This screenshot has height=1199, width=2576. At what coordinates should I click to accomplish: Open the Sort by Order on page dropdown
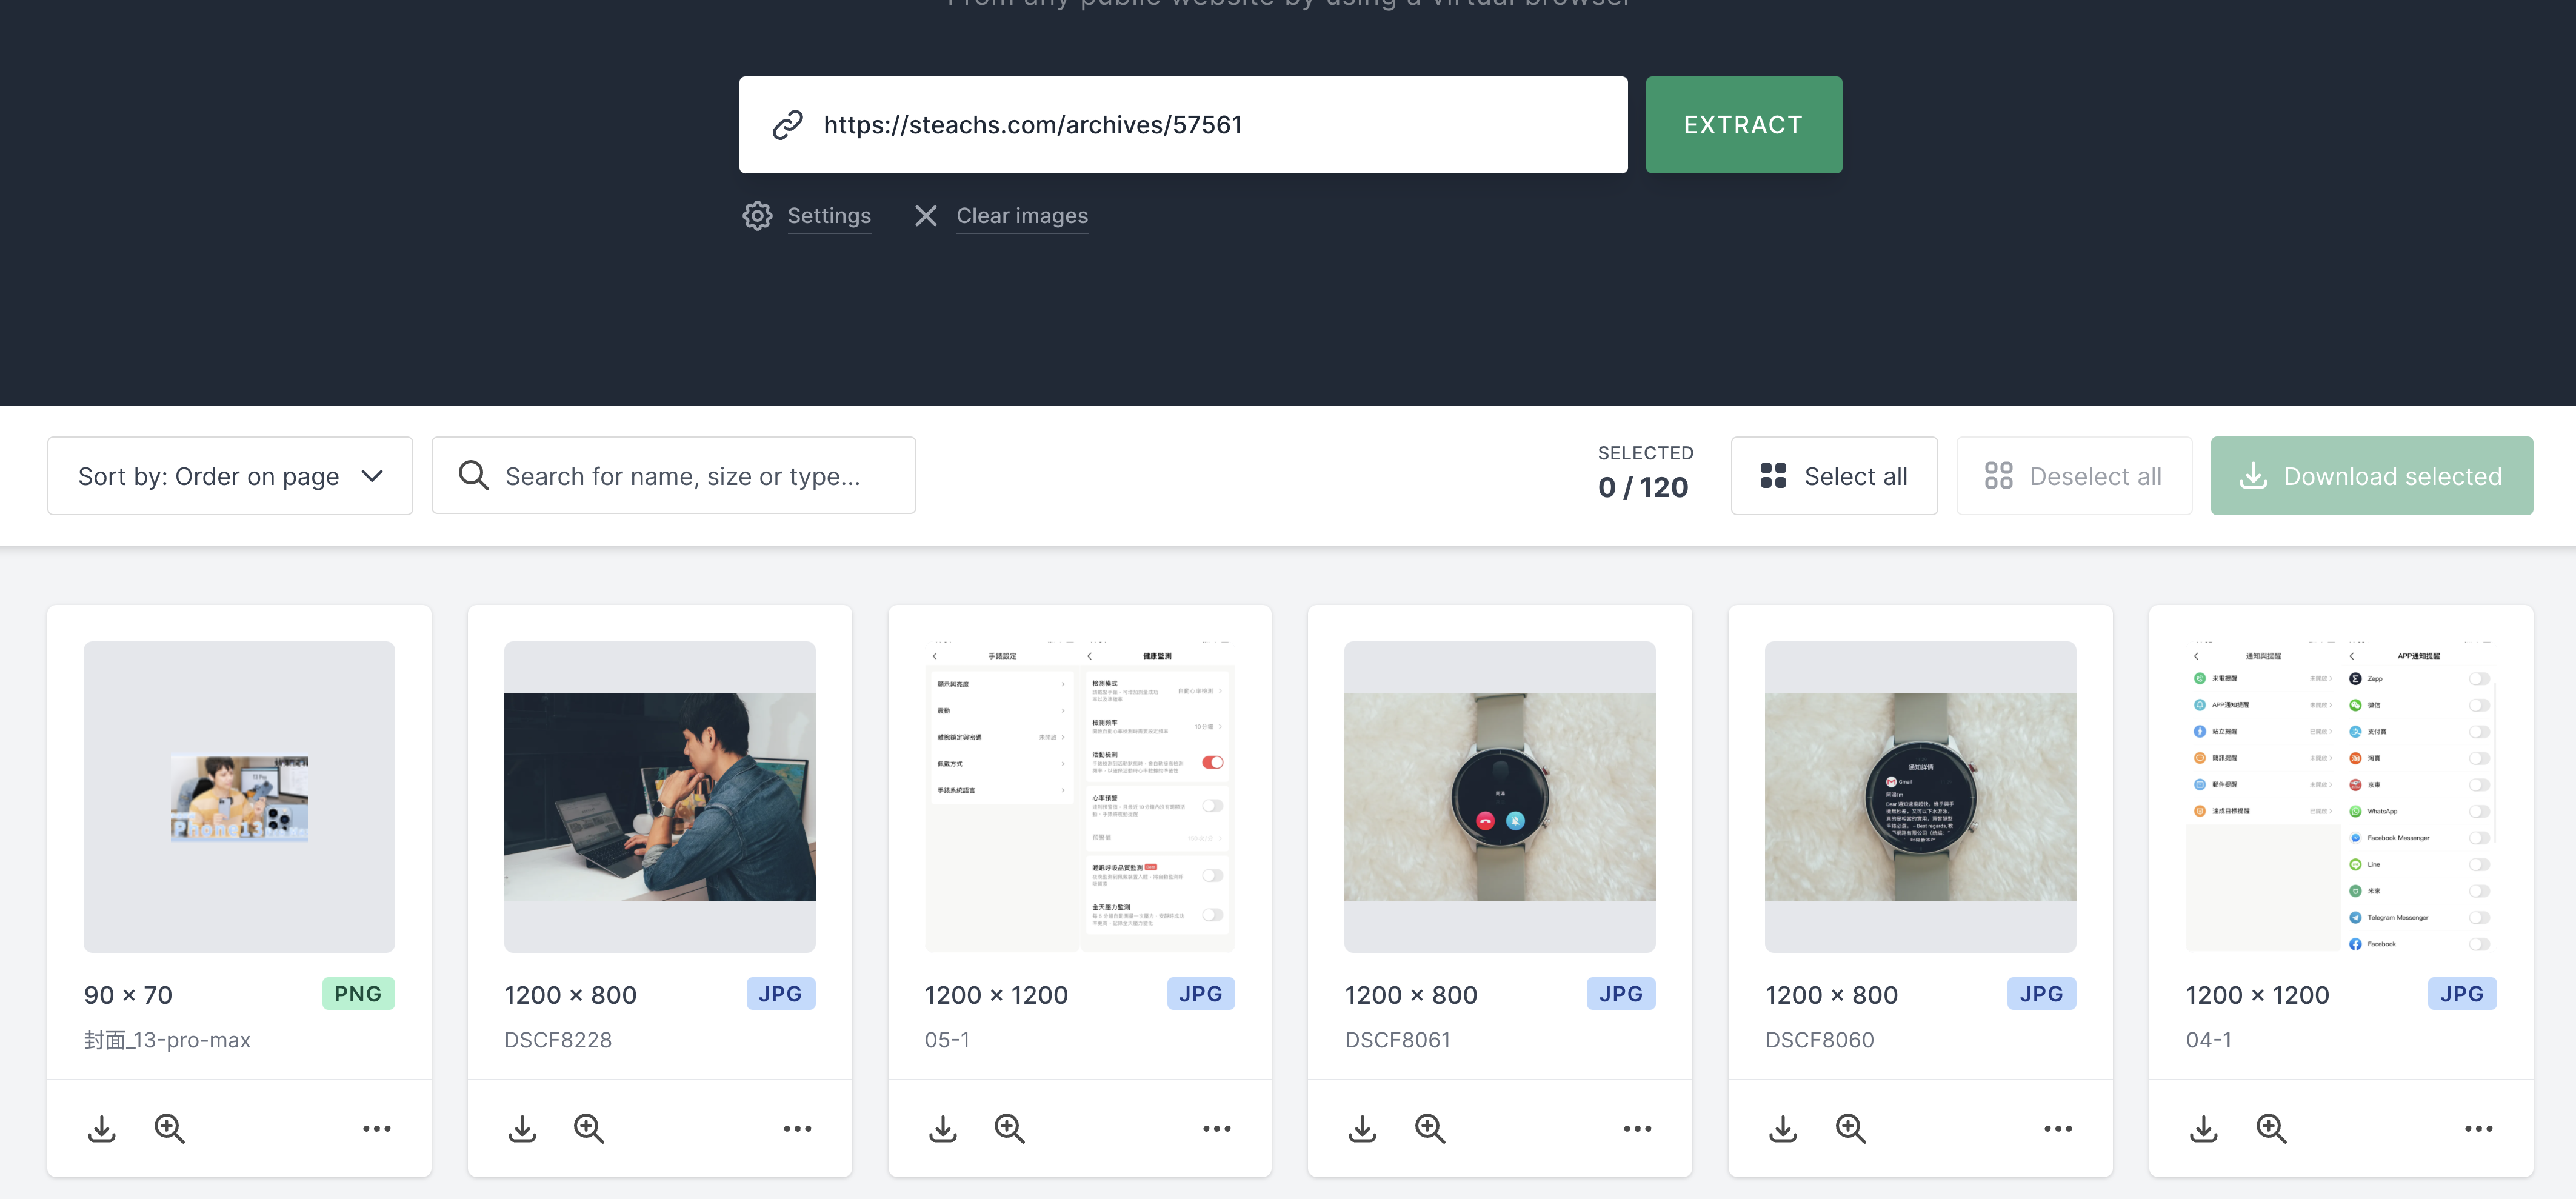point(230,476)
